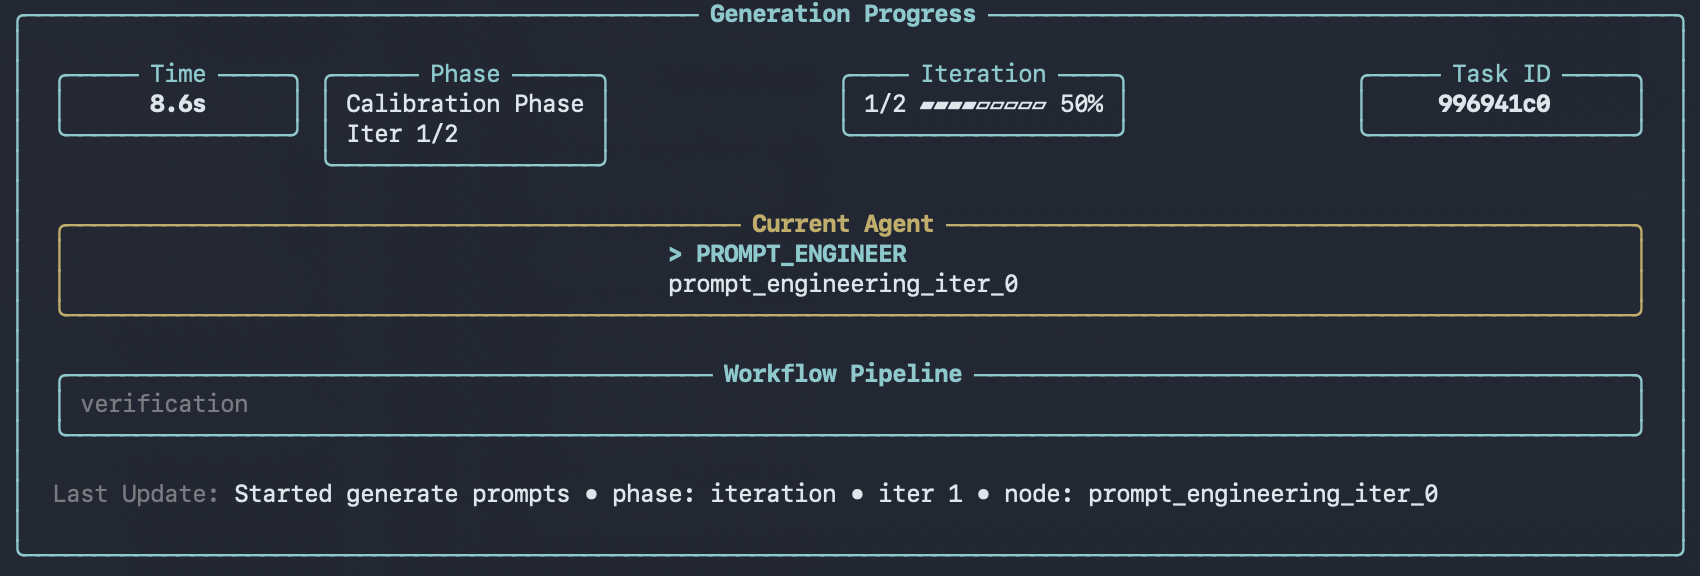The width and height of the screenshot is (1700, 576).
Task: Click the Last Update label
Action: 135,494
